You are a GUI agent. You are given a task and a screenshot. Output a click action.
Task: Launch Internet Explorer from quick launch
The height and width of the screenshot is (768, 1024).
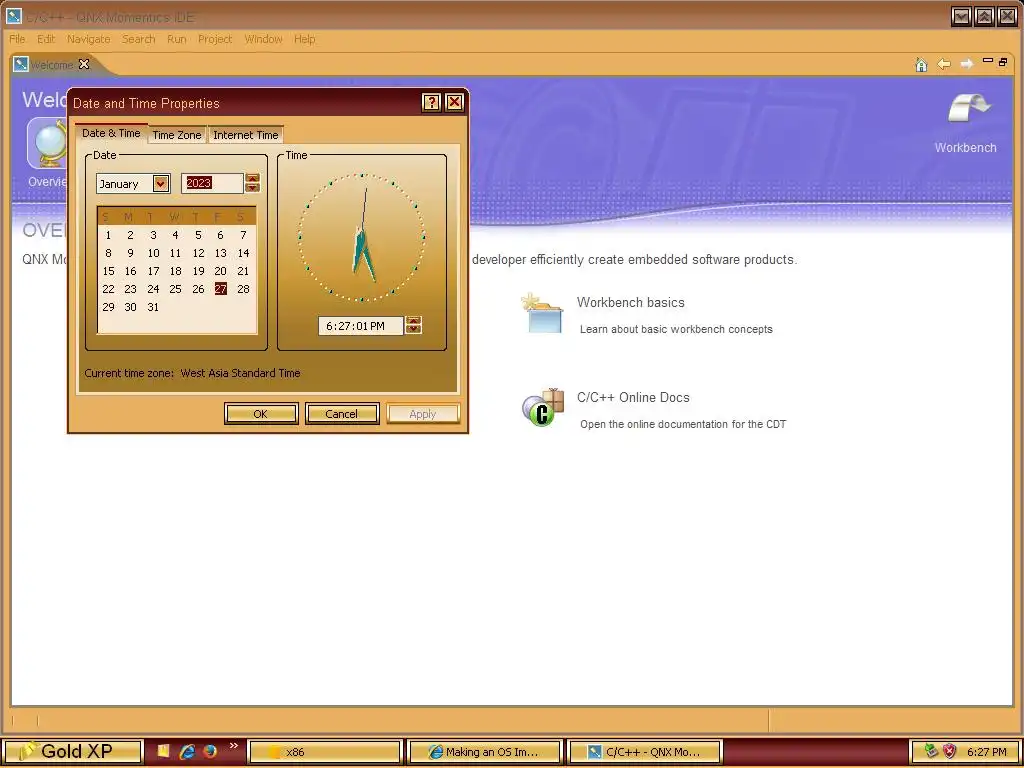(187, 751)
